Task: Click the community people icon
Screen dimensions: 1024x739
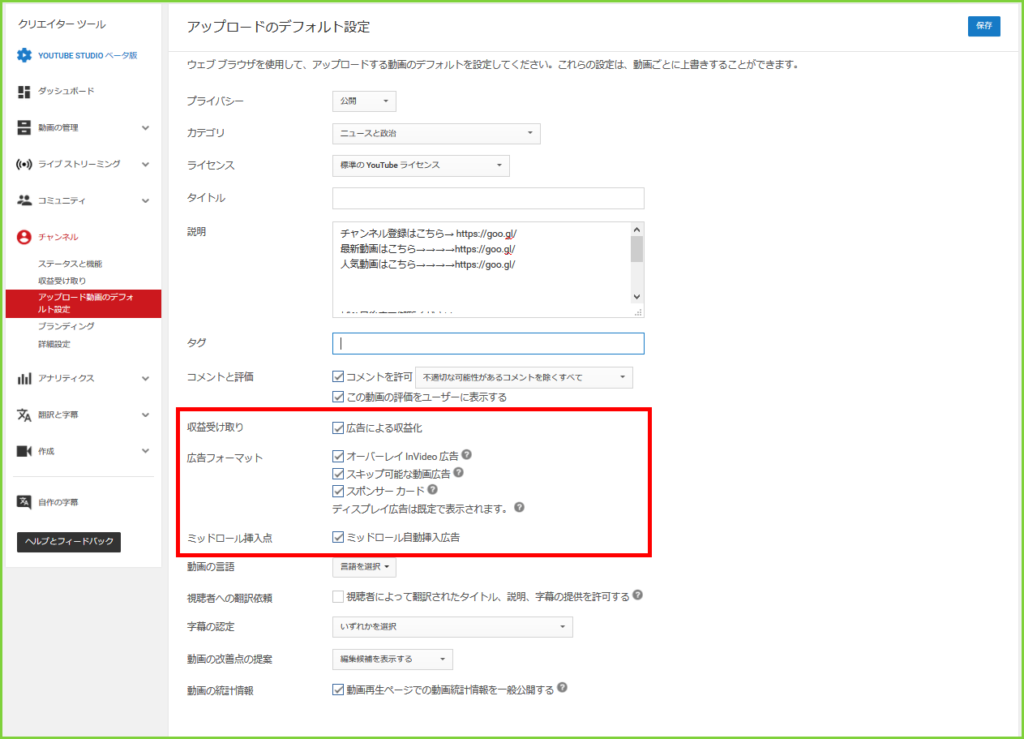Action: pos(24,200)
